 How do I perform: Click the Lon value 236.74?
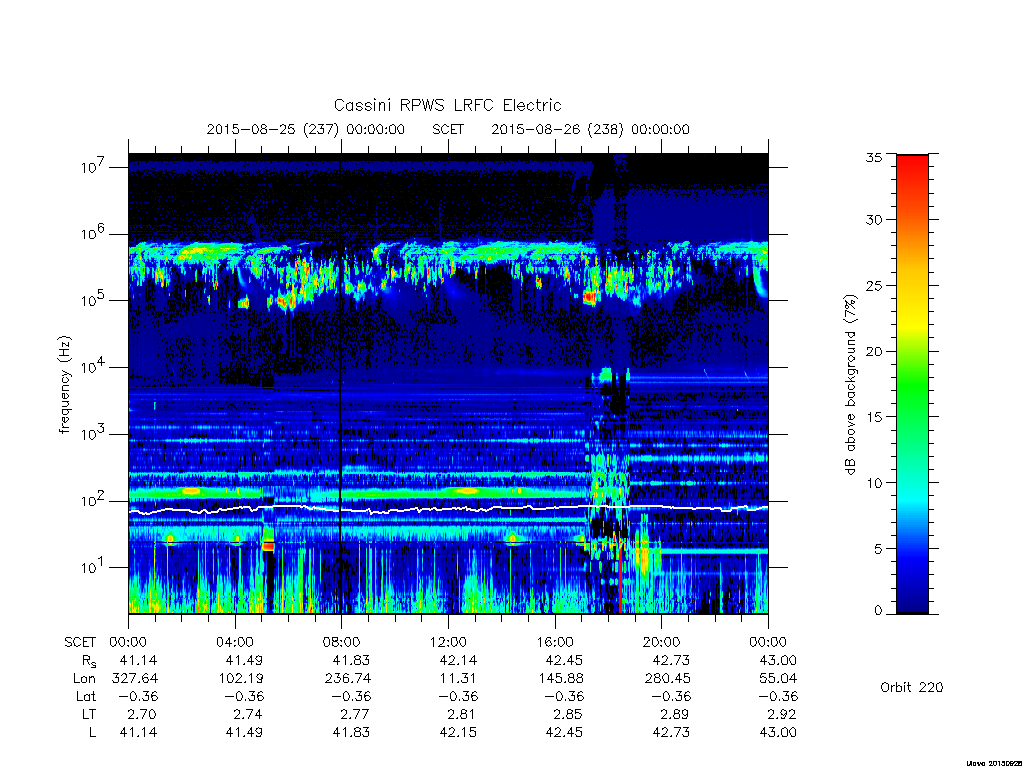[351, 679]
